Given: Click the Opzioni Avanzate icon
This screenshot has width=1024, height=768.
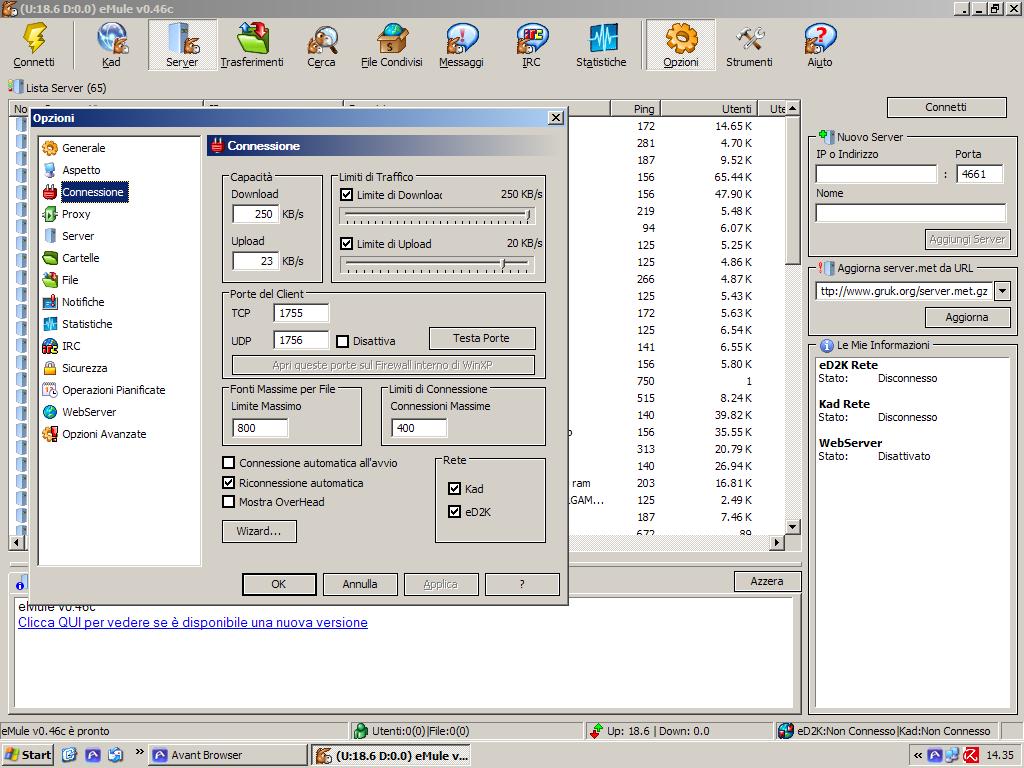Looking at the screenshot, I should pos(50,434).
